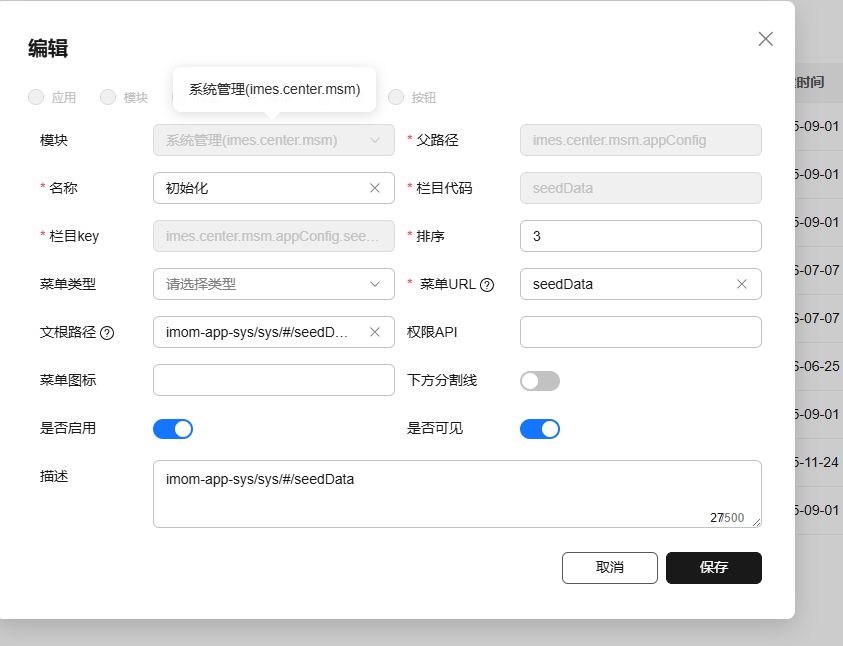Disable the 是否启用 switch

173,429
